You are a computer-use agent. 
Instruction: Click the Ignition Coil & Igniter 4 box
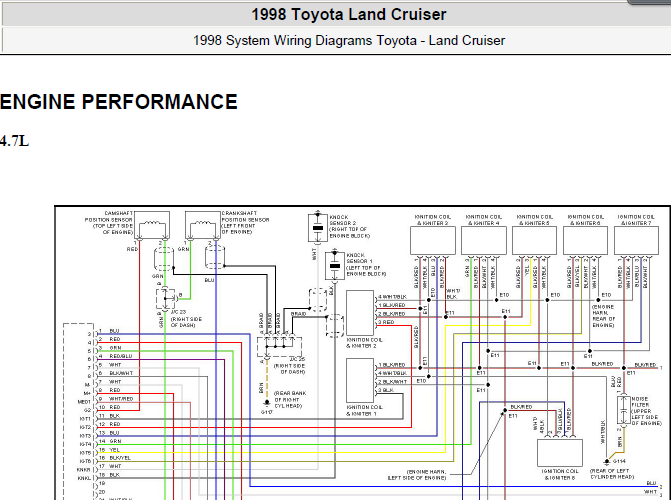coord(484,241)
